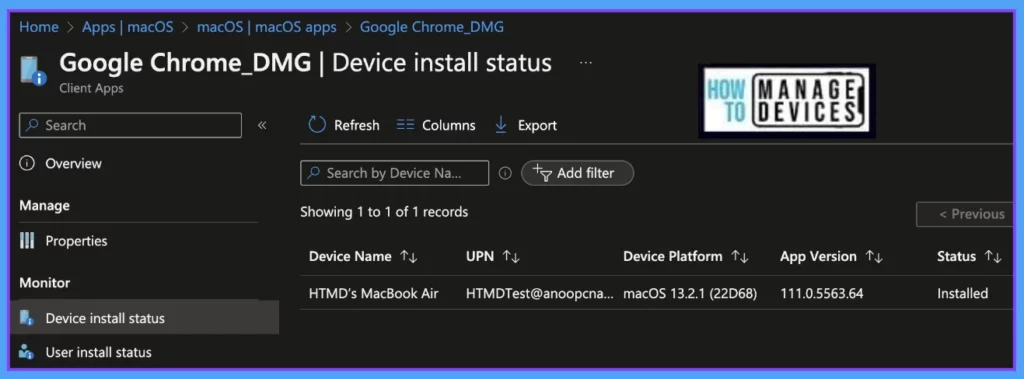Click the Properties bars icon
Screen dimensions: 1024x379
[x=27, y=240]
